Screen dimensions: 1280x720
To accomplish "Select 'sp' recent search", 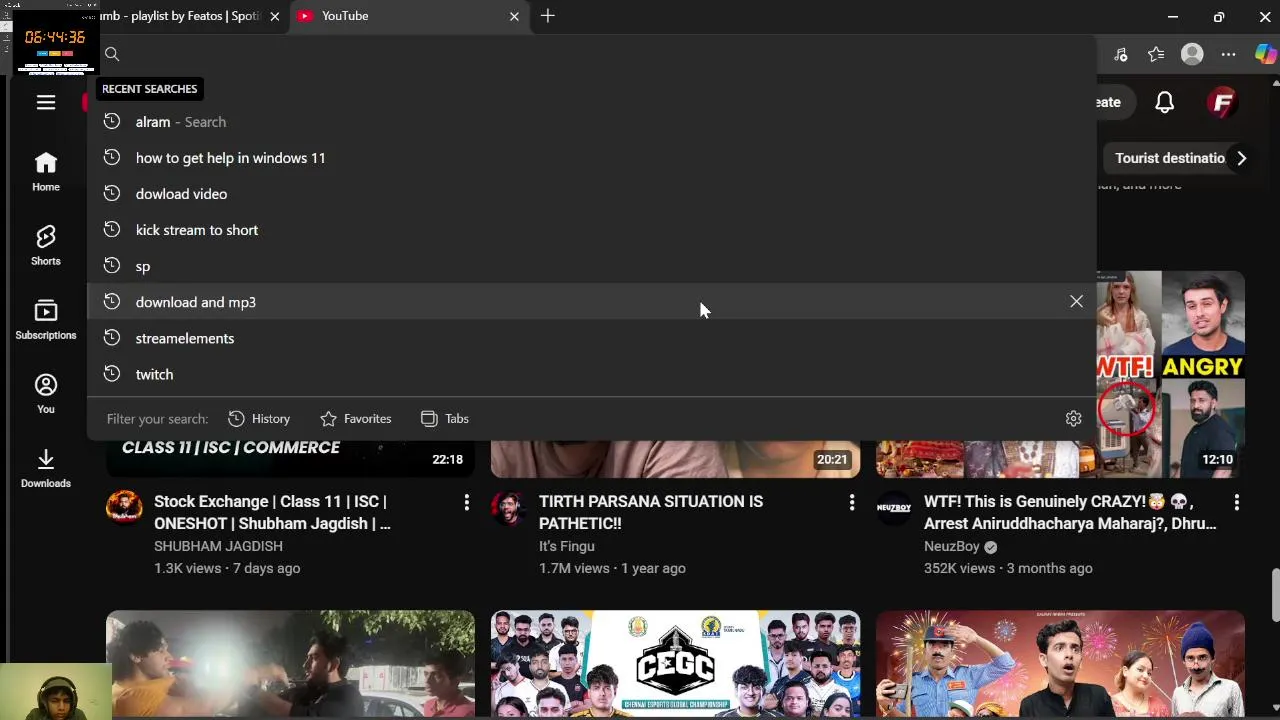I will [x=592, y=266].
